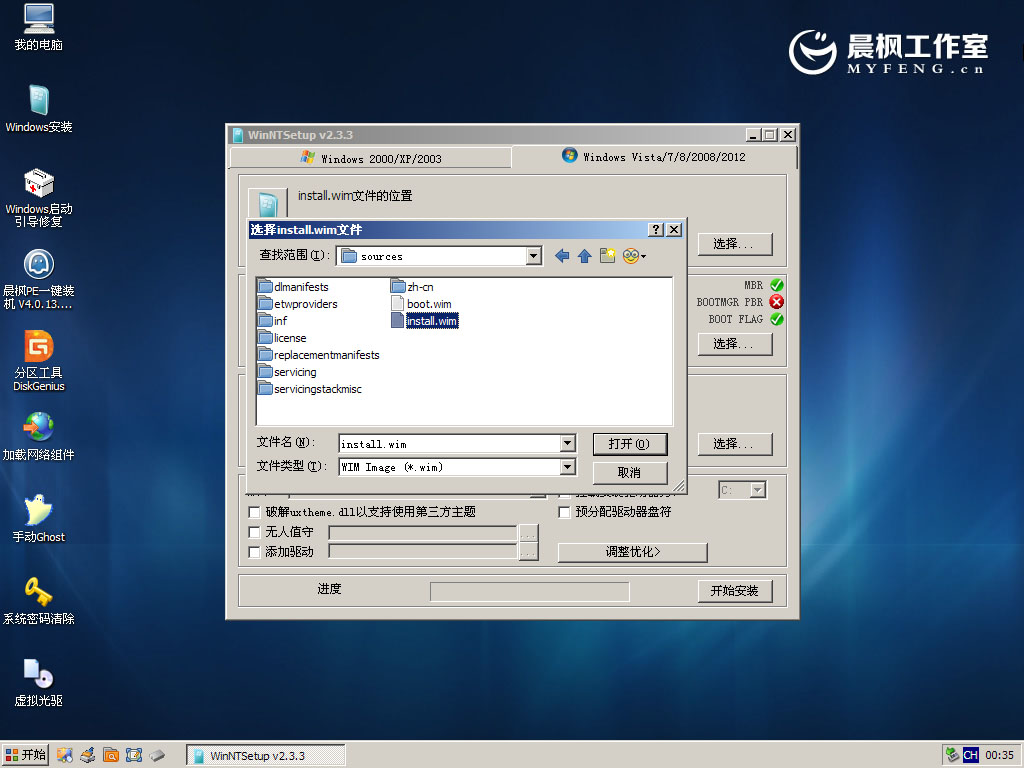Select the servicing folder
This screenshot has height=768, width=1024.
click(x=287, y=372)
